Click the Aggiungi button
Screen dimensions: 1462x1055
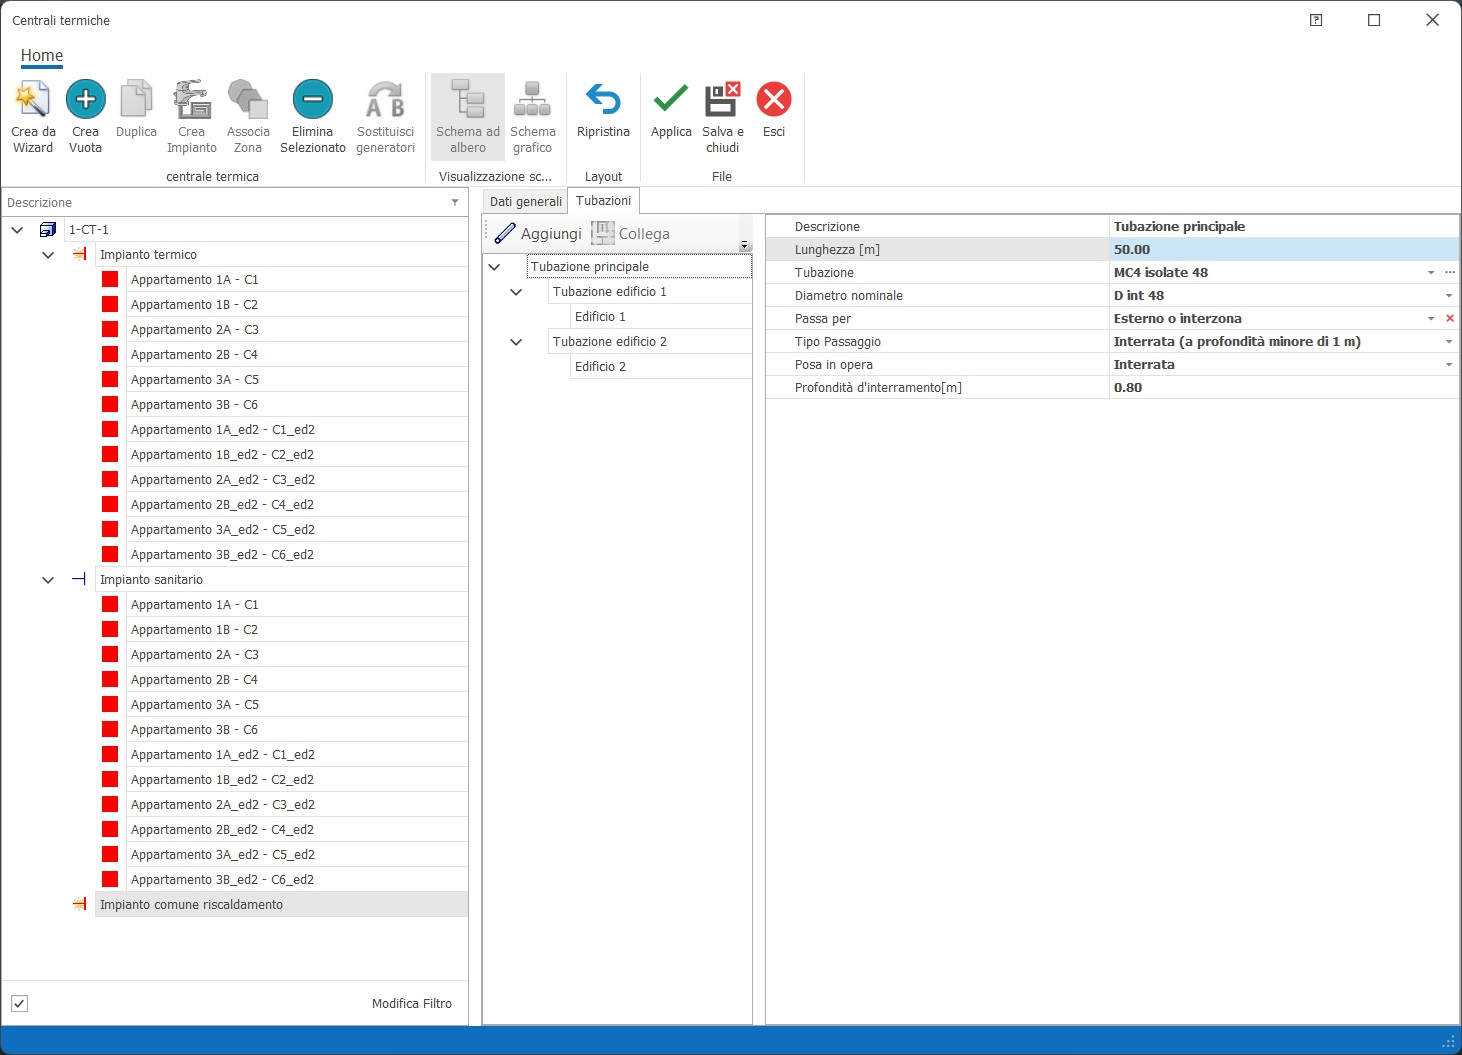[539, 234]
